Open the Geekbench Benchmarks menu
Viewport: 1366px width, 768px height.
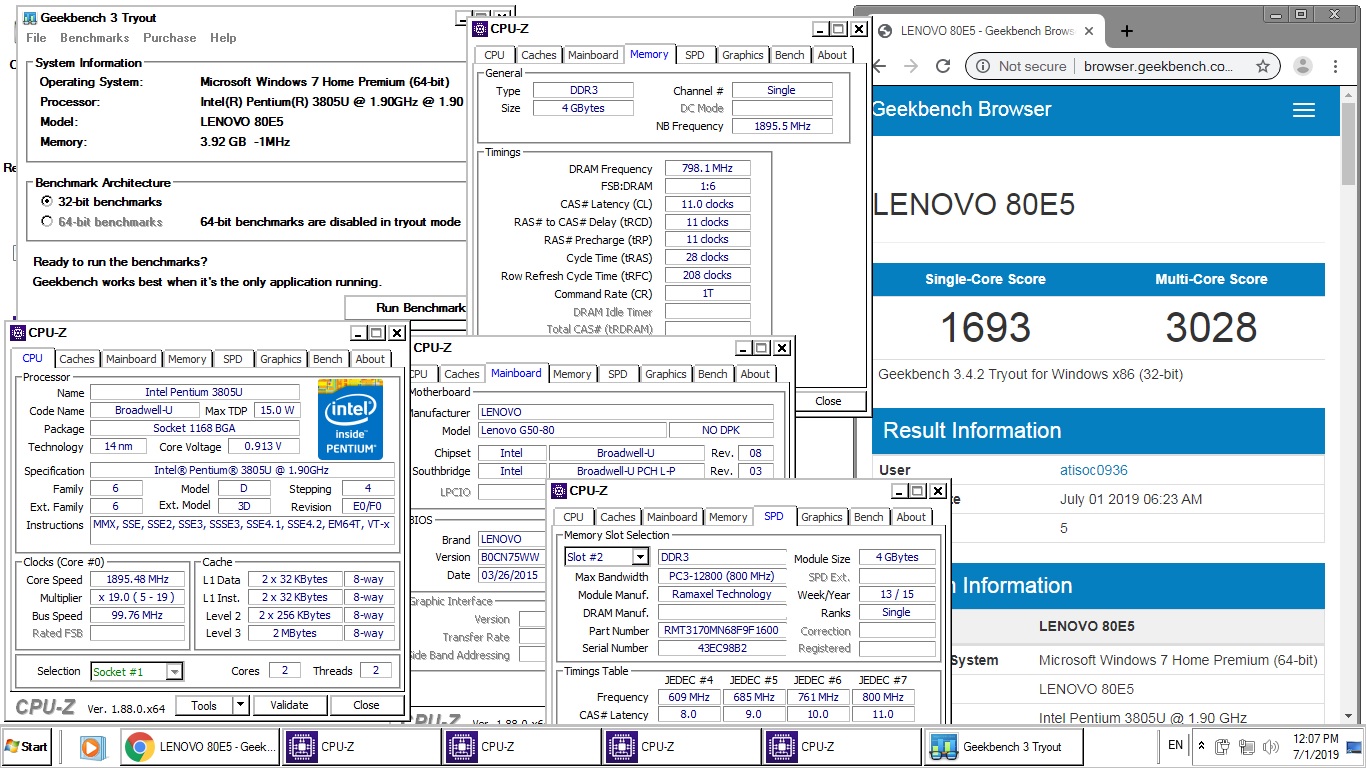click(x=95, y=38)
